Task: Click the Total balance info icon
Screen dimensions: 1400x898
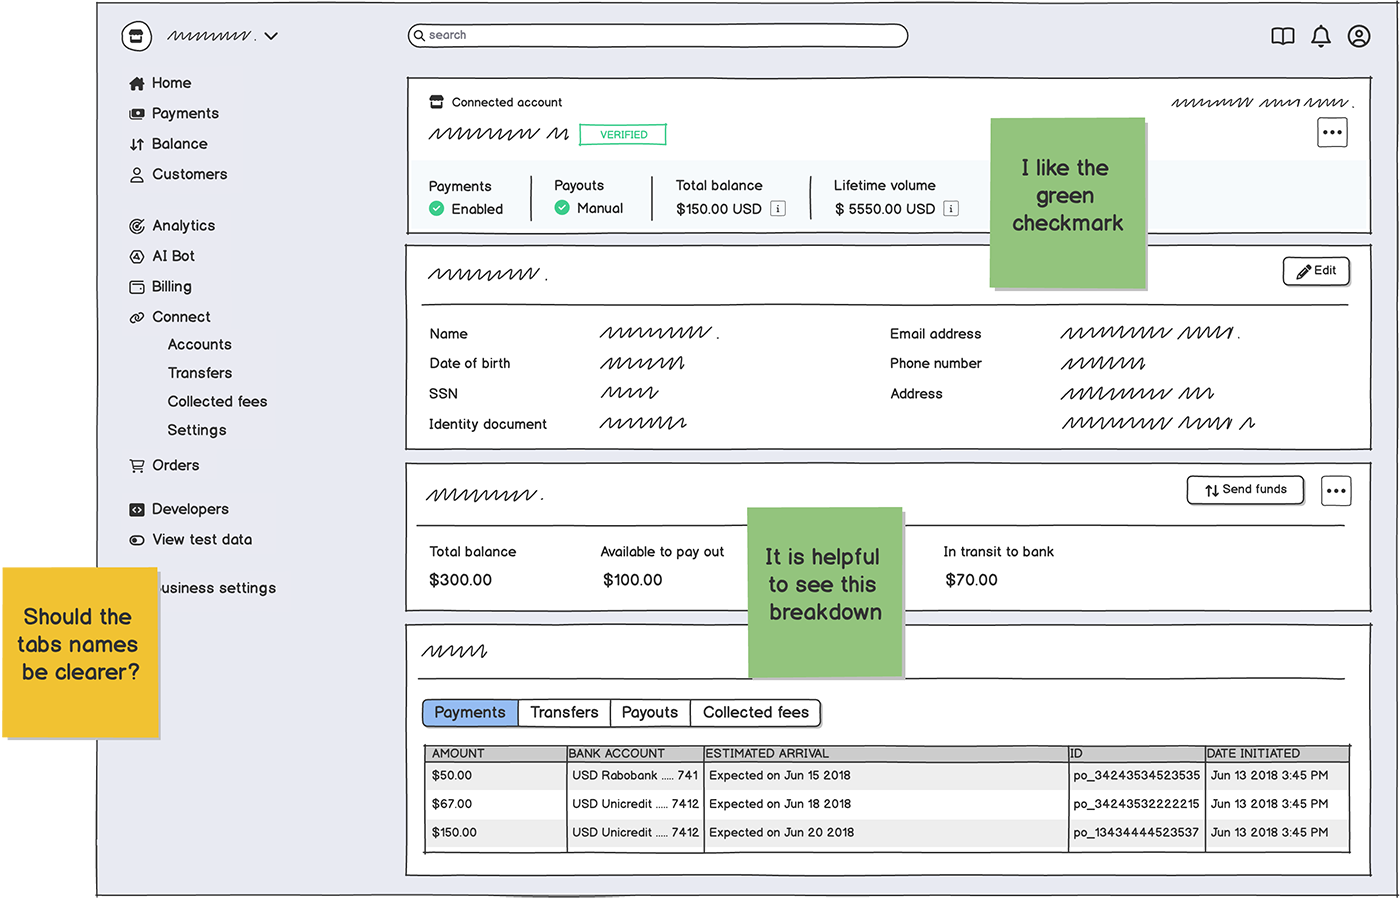Action: click(778, 209)
